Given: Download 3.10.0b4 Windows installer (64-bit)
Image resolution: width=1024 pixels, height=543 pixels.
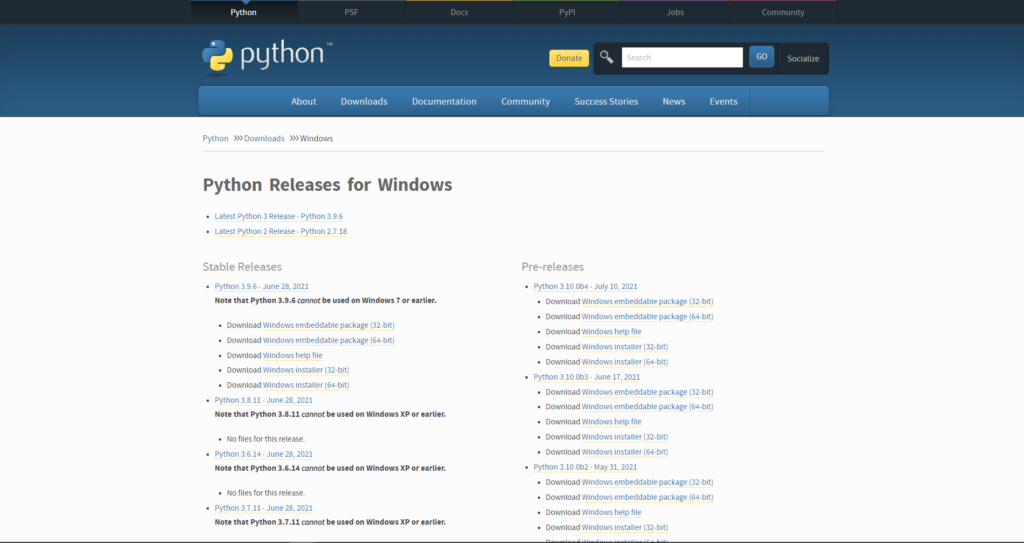Looking at the screenshot, I should pyautogui.click(x=625, y=362).
